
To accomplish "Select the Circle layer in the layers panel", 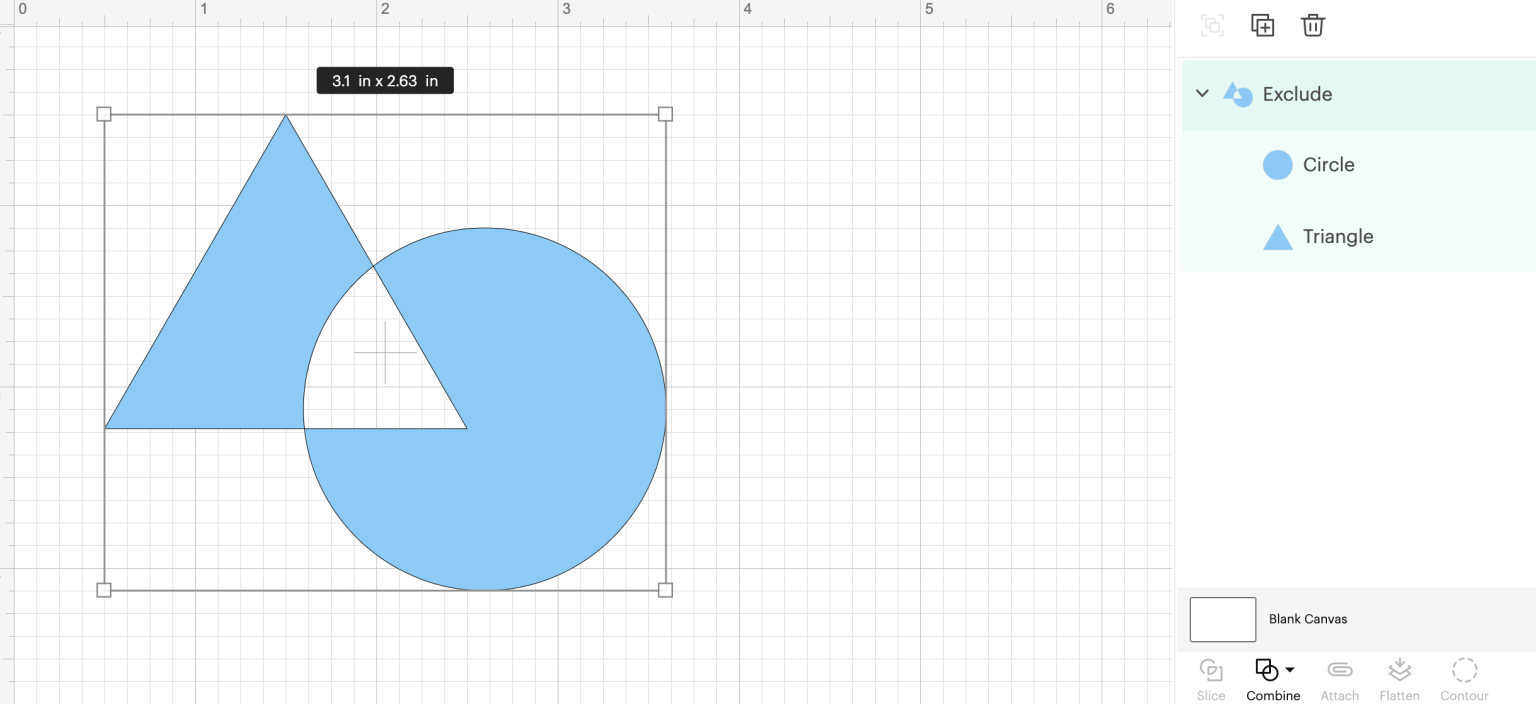I will click(x=1328, y=164).
